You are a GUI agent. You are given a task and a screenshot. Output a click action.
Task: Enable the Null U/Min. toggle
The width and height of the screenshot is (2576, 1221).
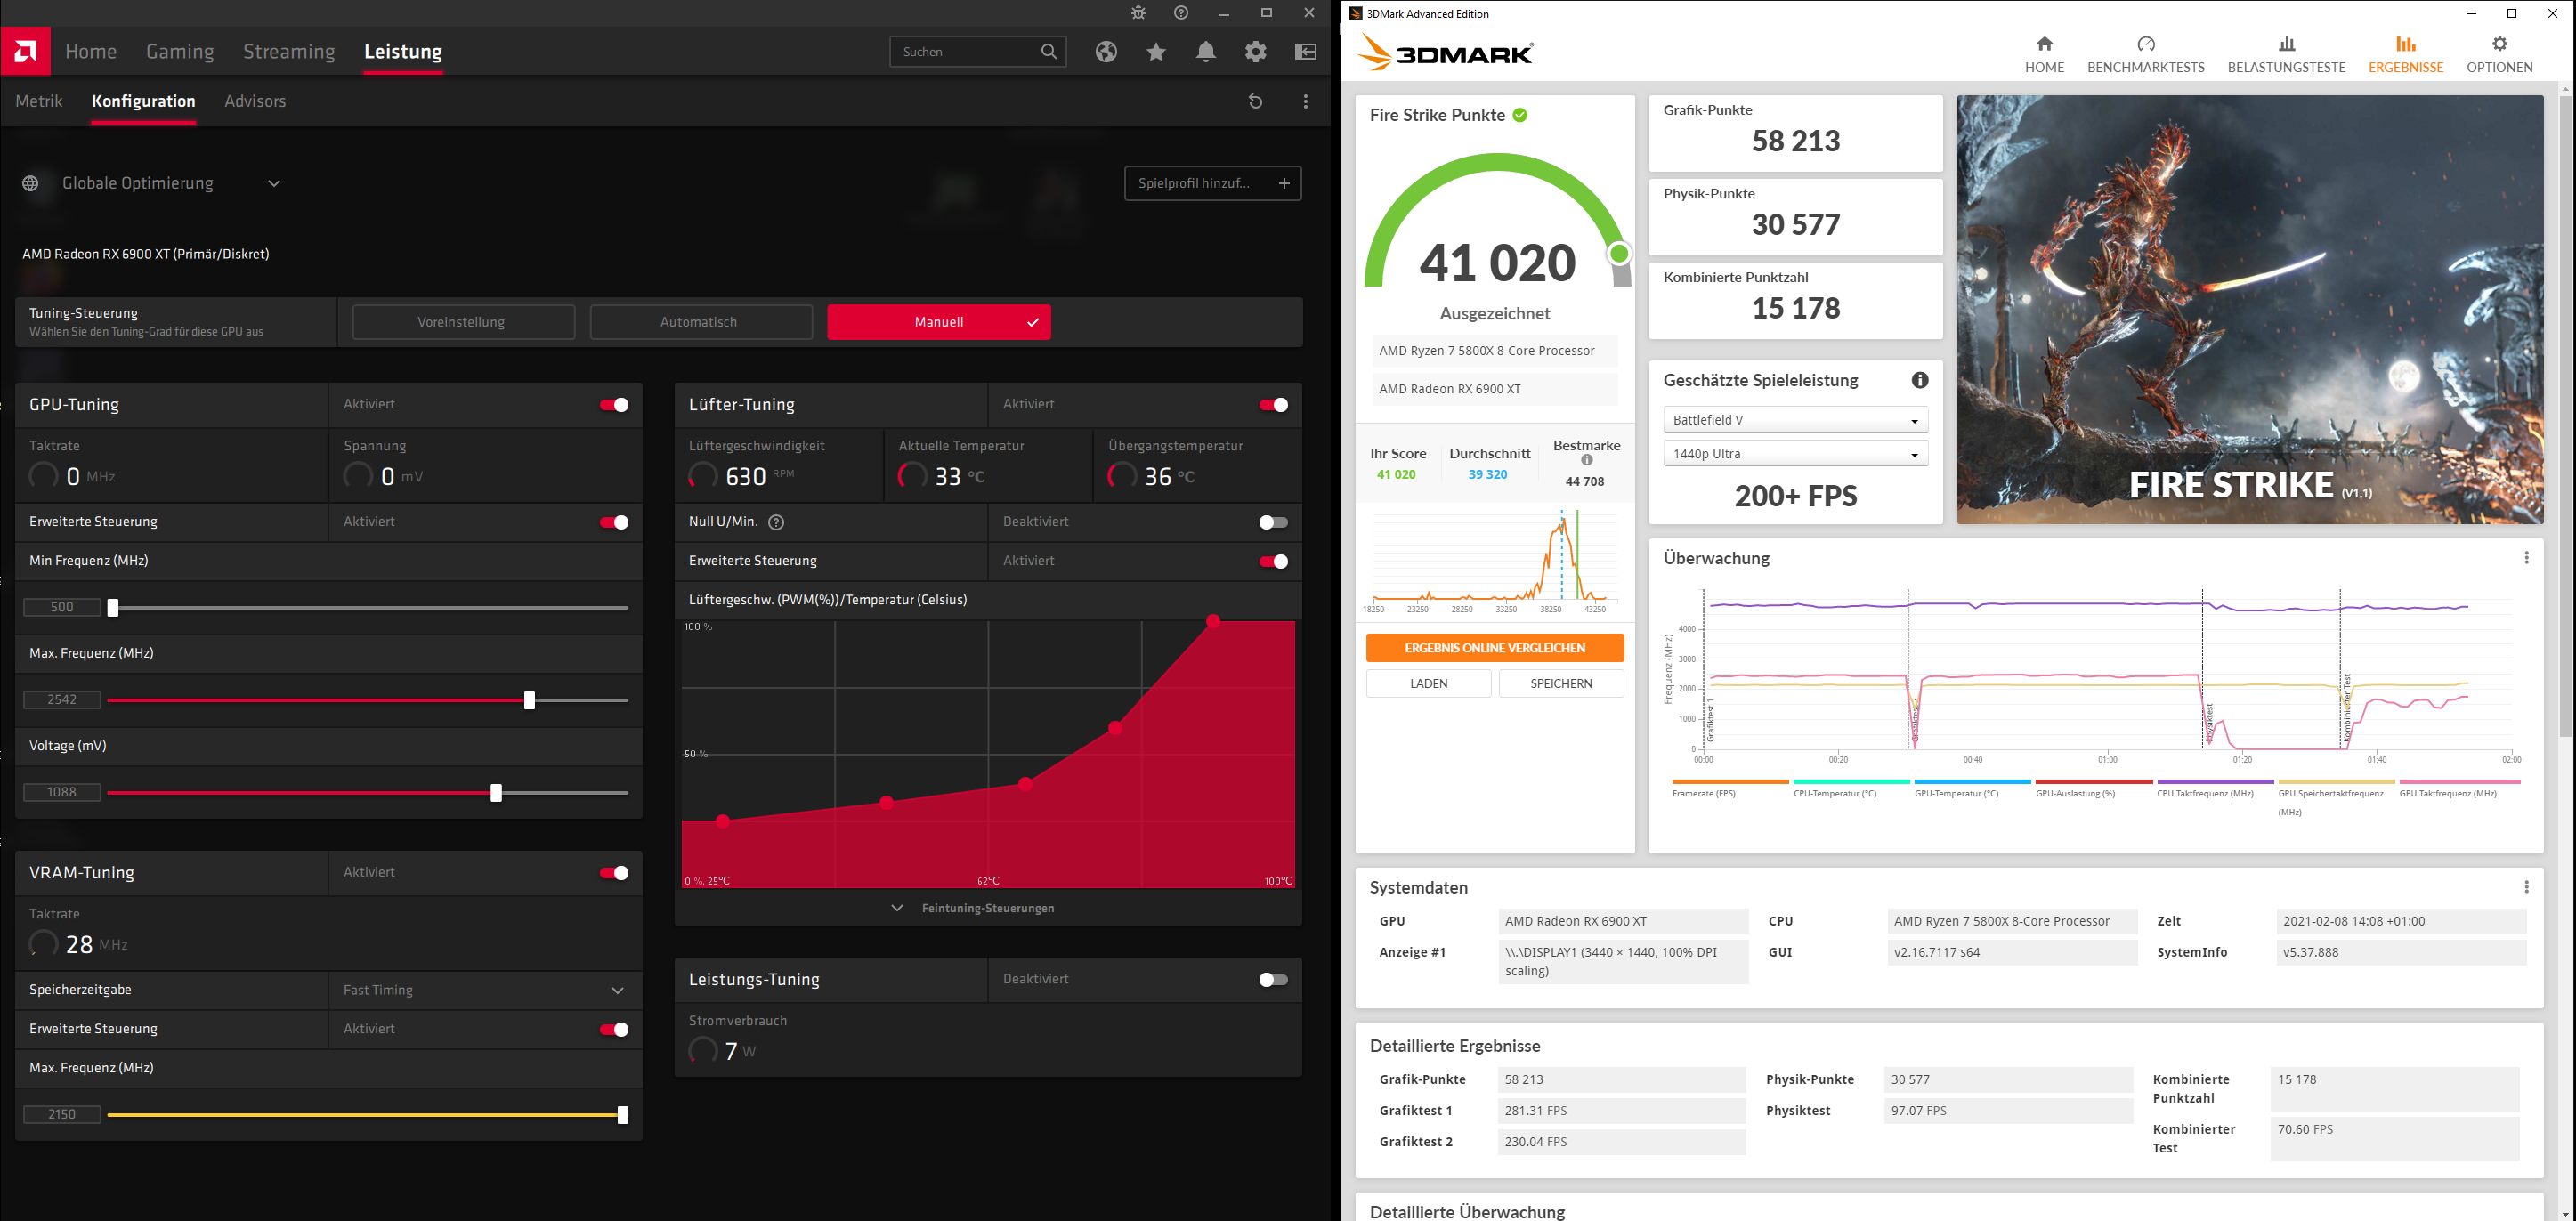pos(1272,522)
